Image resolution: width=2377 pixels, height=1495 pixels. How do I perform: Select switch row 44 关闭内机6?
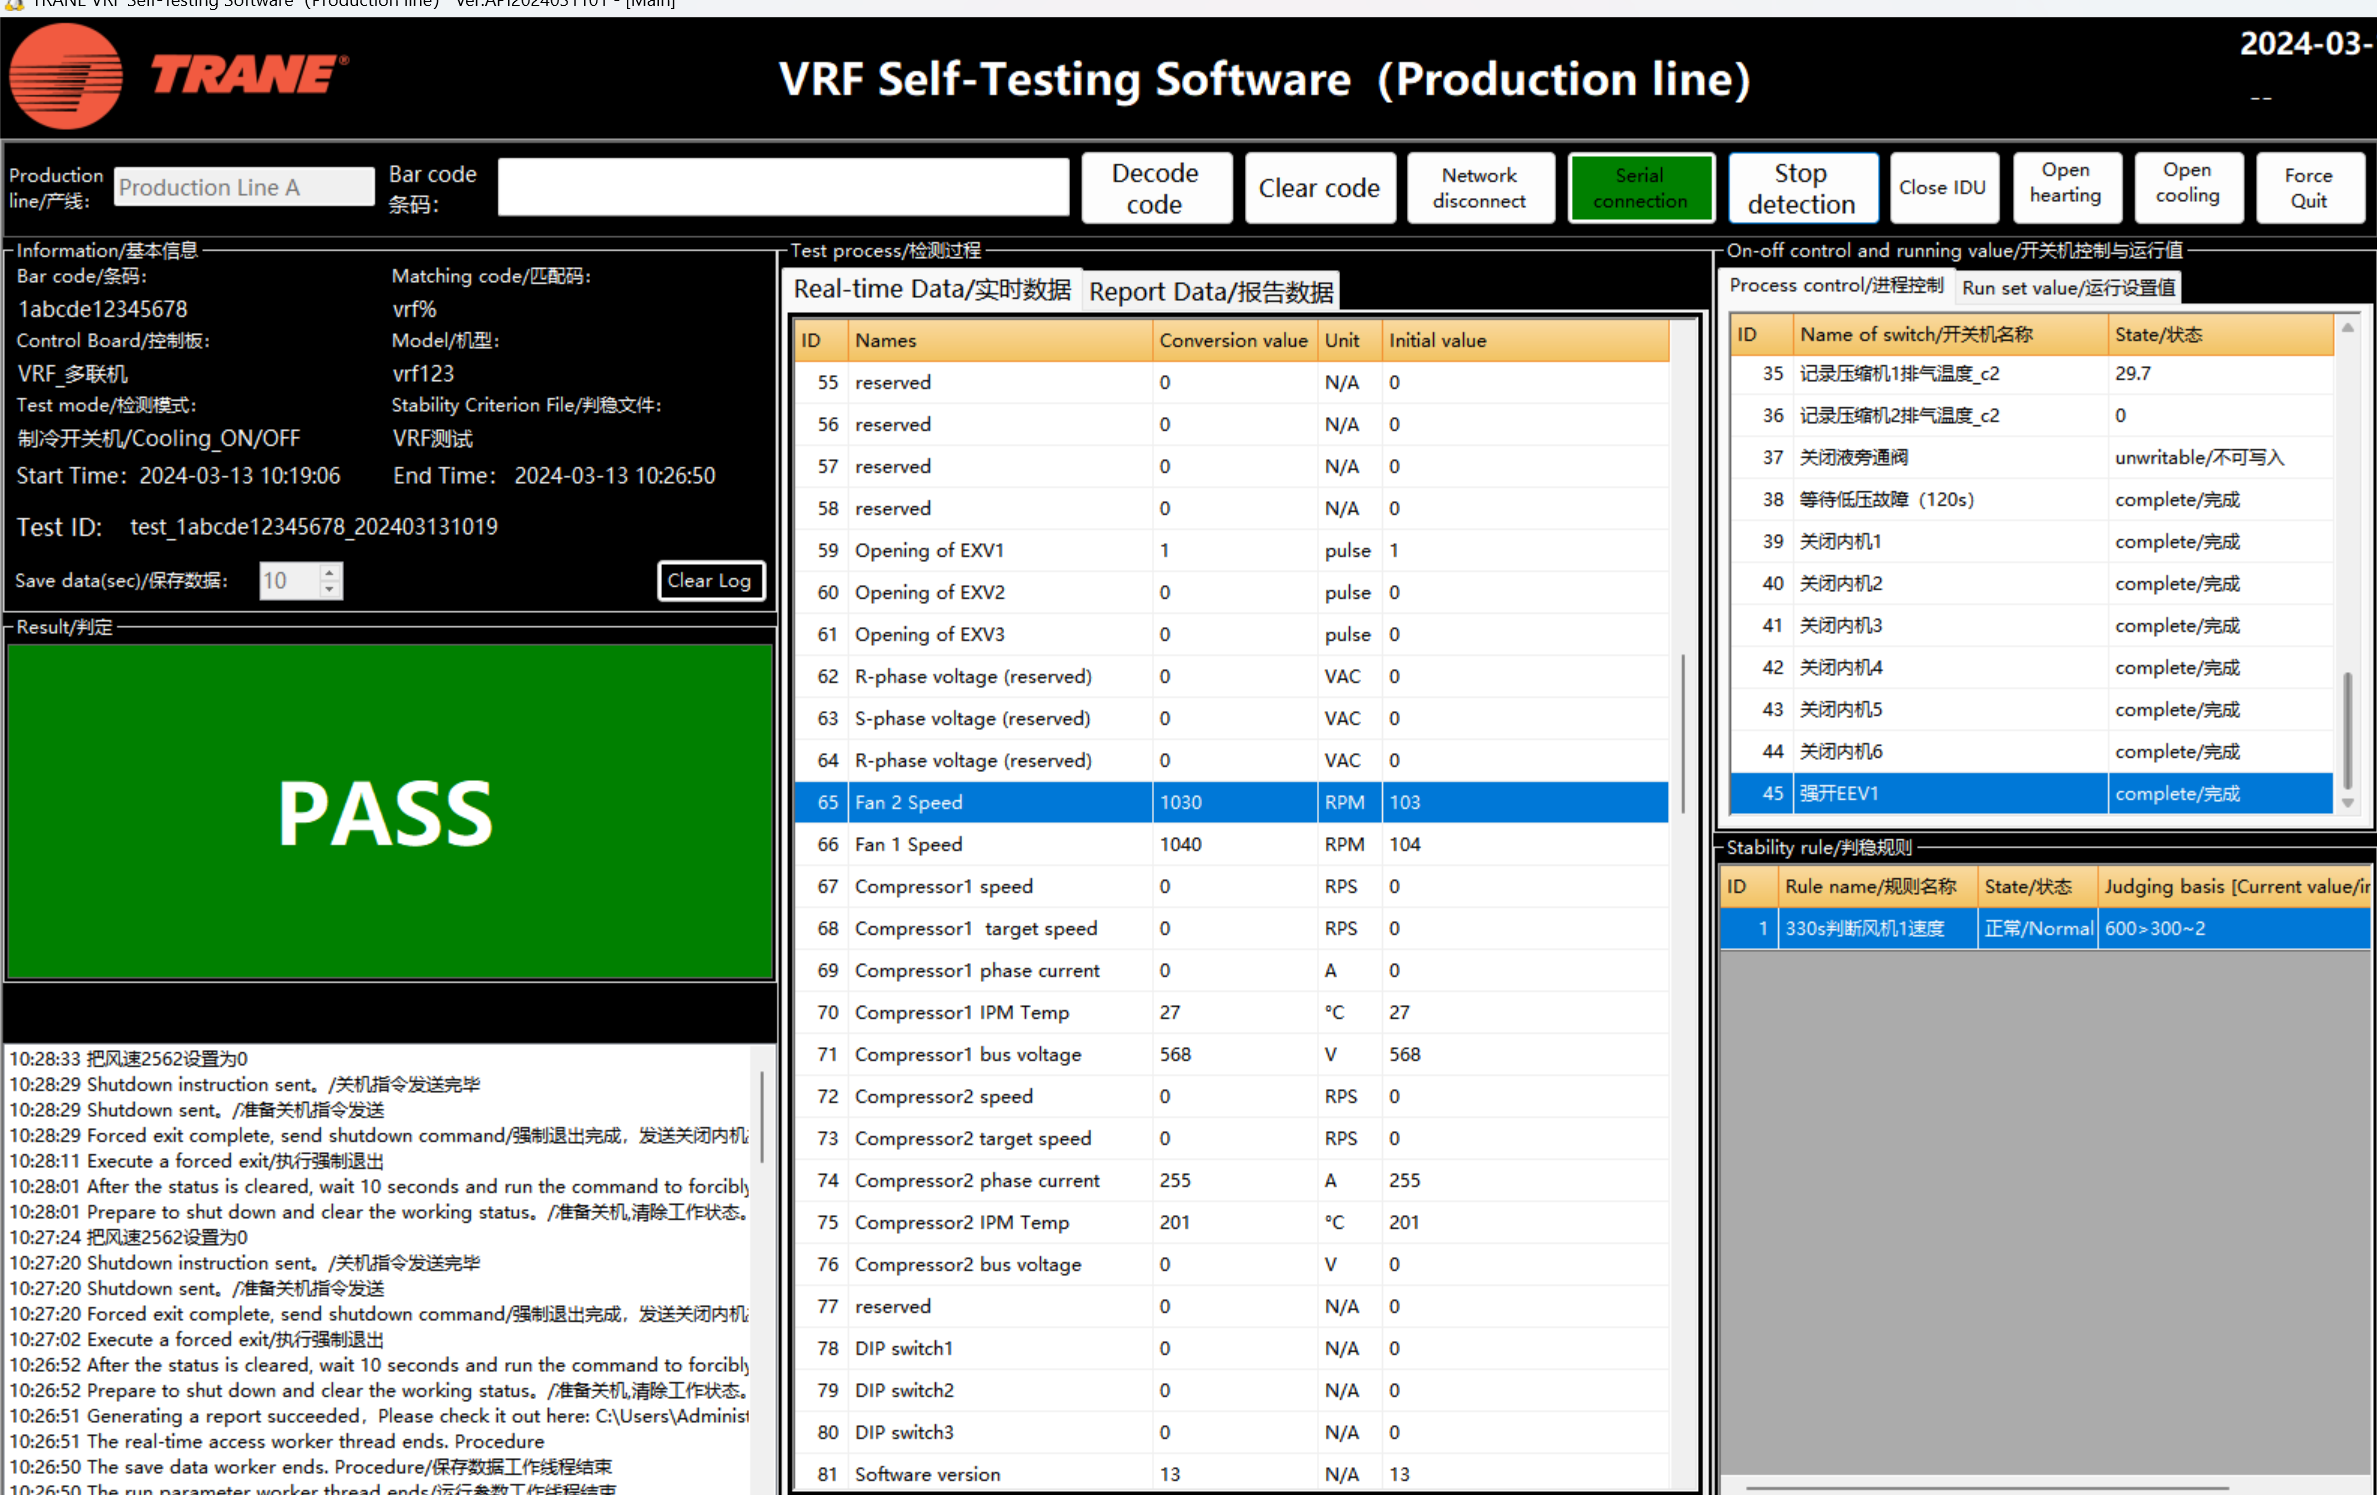tap(2032, 751)
